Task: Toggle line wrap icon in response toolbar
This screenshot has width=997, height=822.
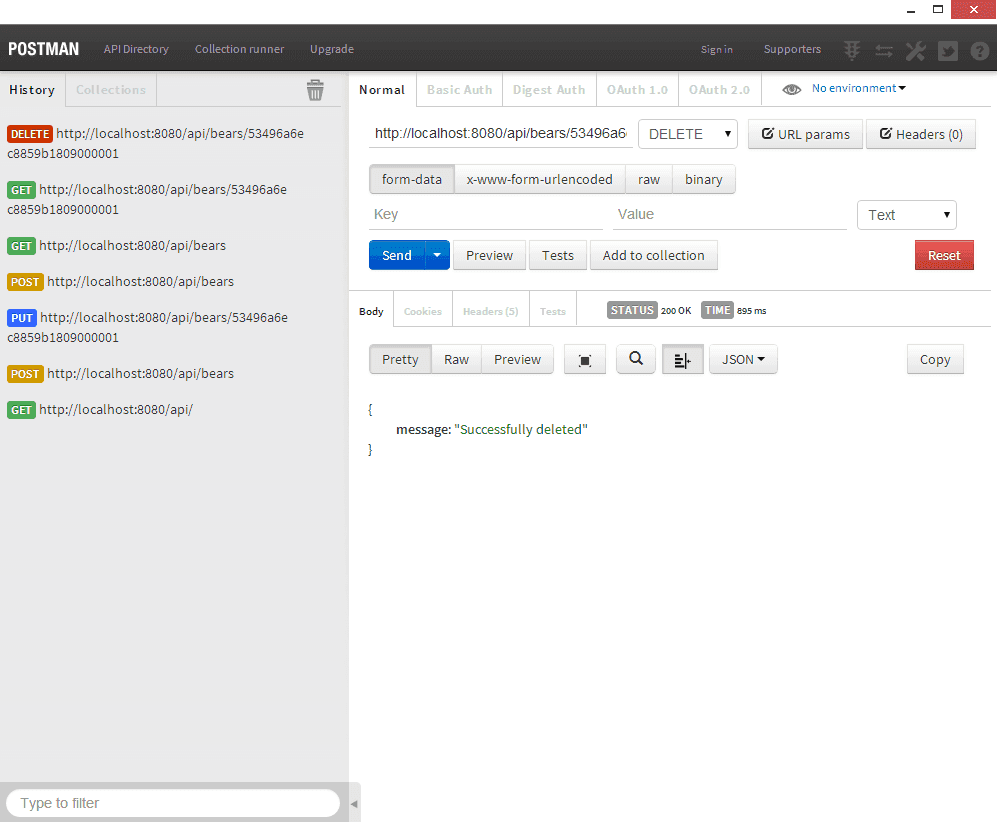Action: pos(682,360)
